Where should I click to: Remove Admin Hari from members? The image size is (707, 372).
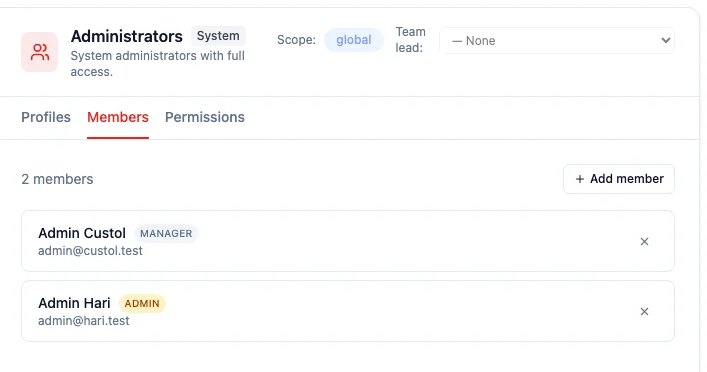[644, 312]
